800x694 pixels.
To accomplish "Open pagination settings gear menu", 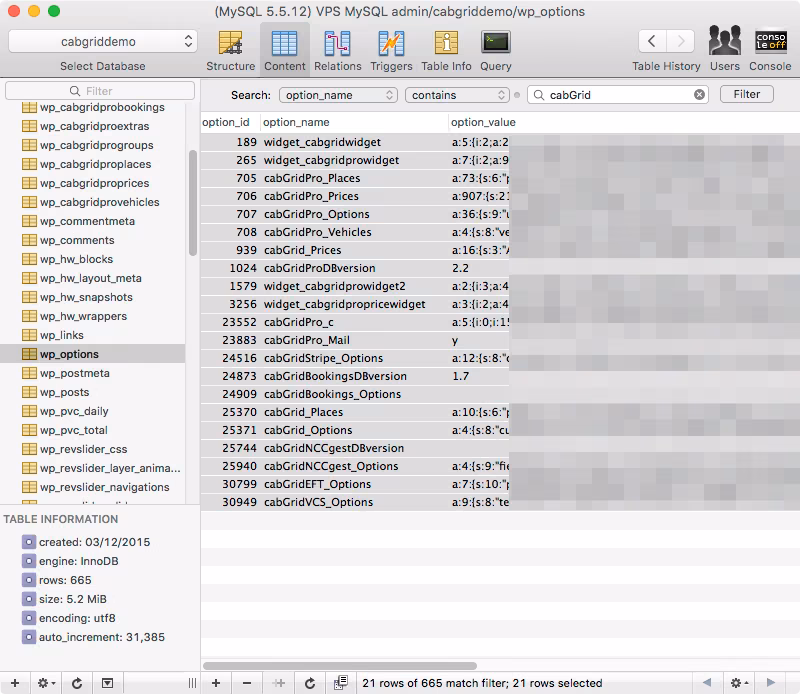I will point(739,682).
